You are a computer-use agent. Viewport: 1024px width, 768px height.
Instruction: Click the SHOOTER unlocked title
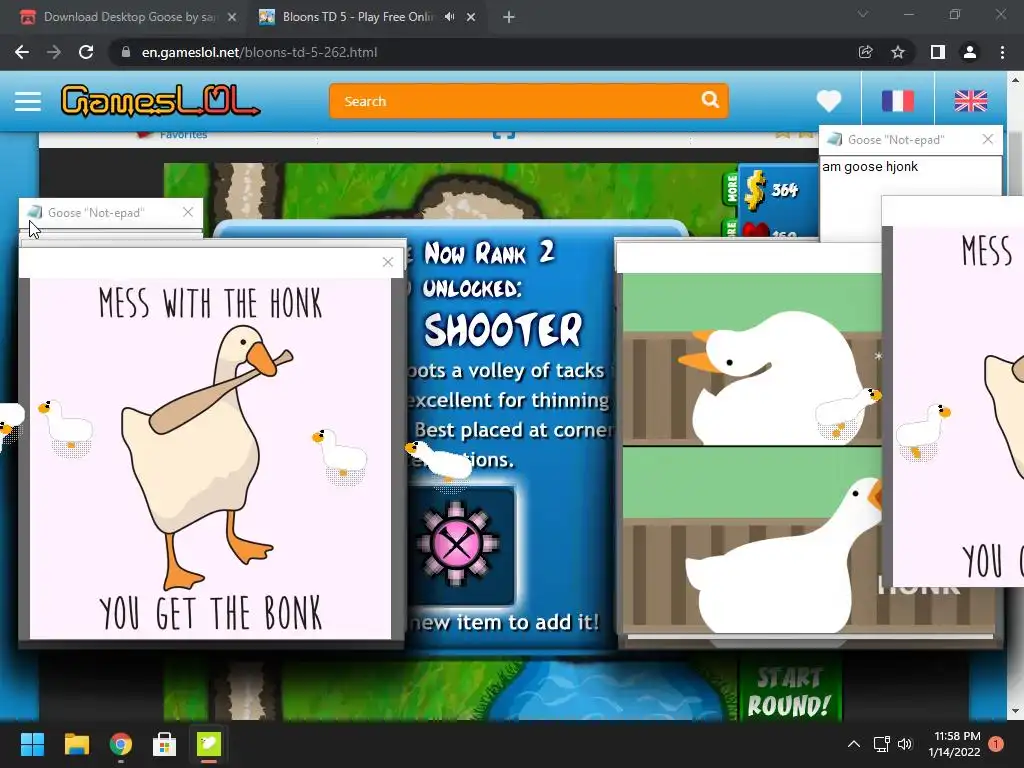tap(502, 328)
